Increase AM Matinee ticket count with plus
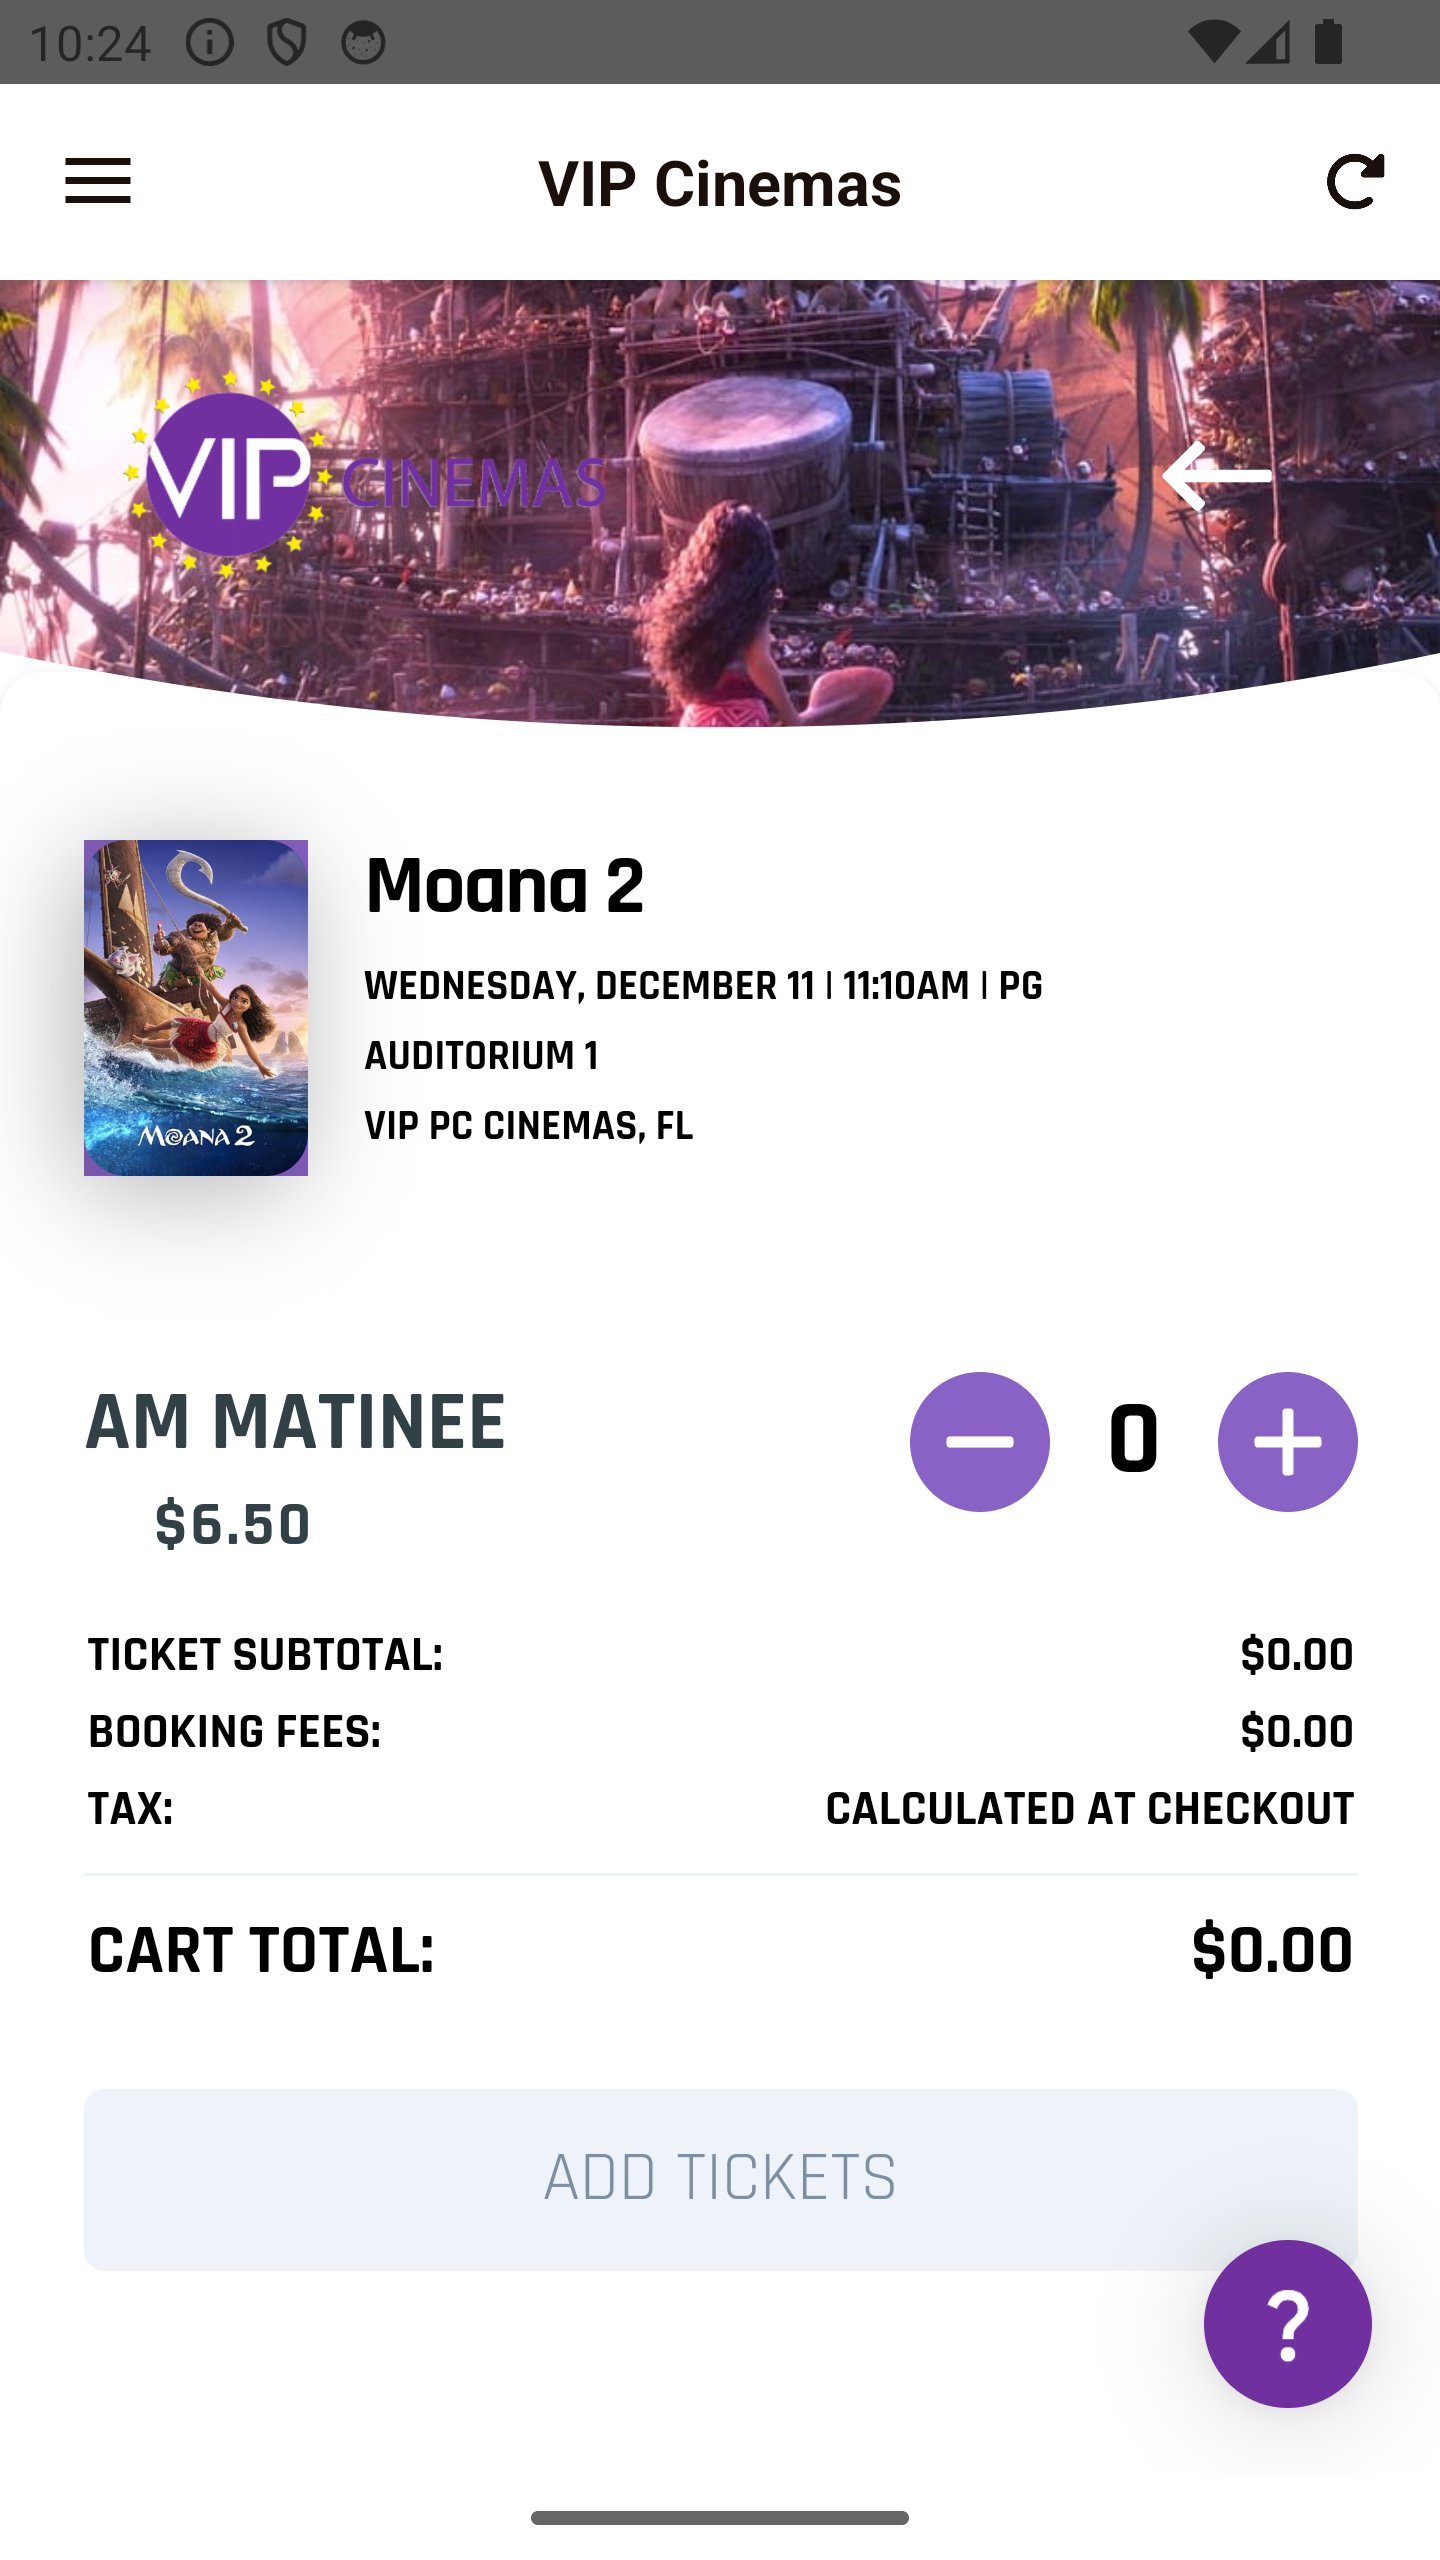This screenshot has width=1440, height=2560. coord(1288,1443)
